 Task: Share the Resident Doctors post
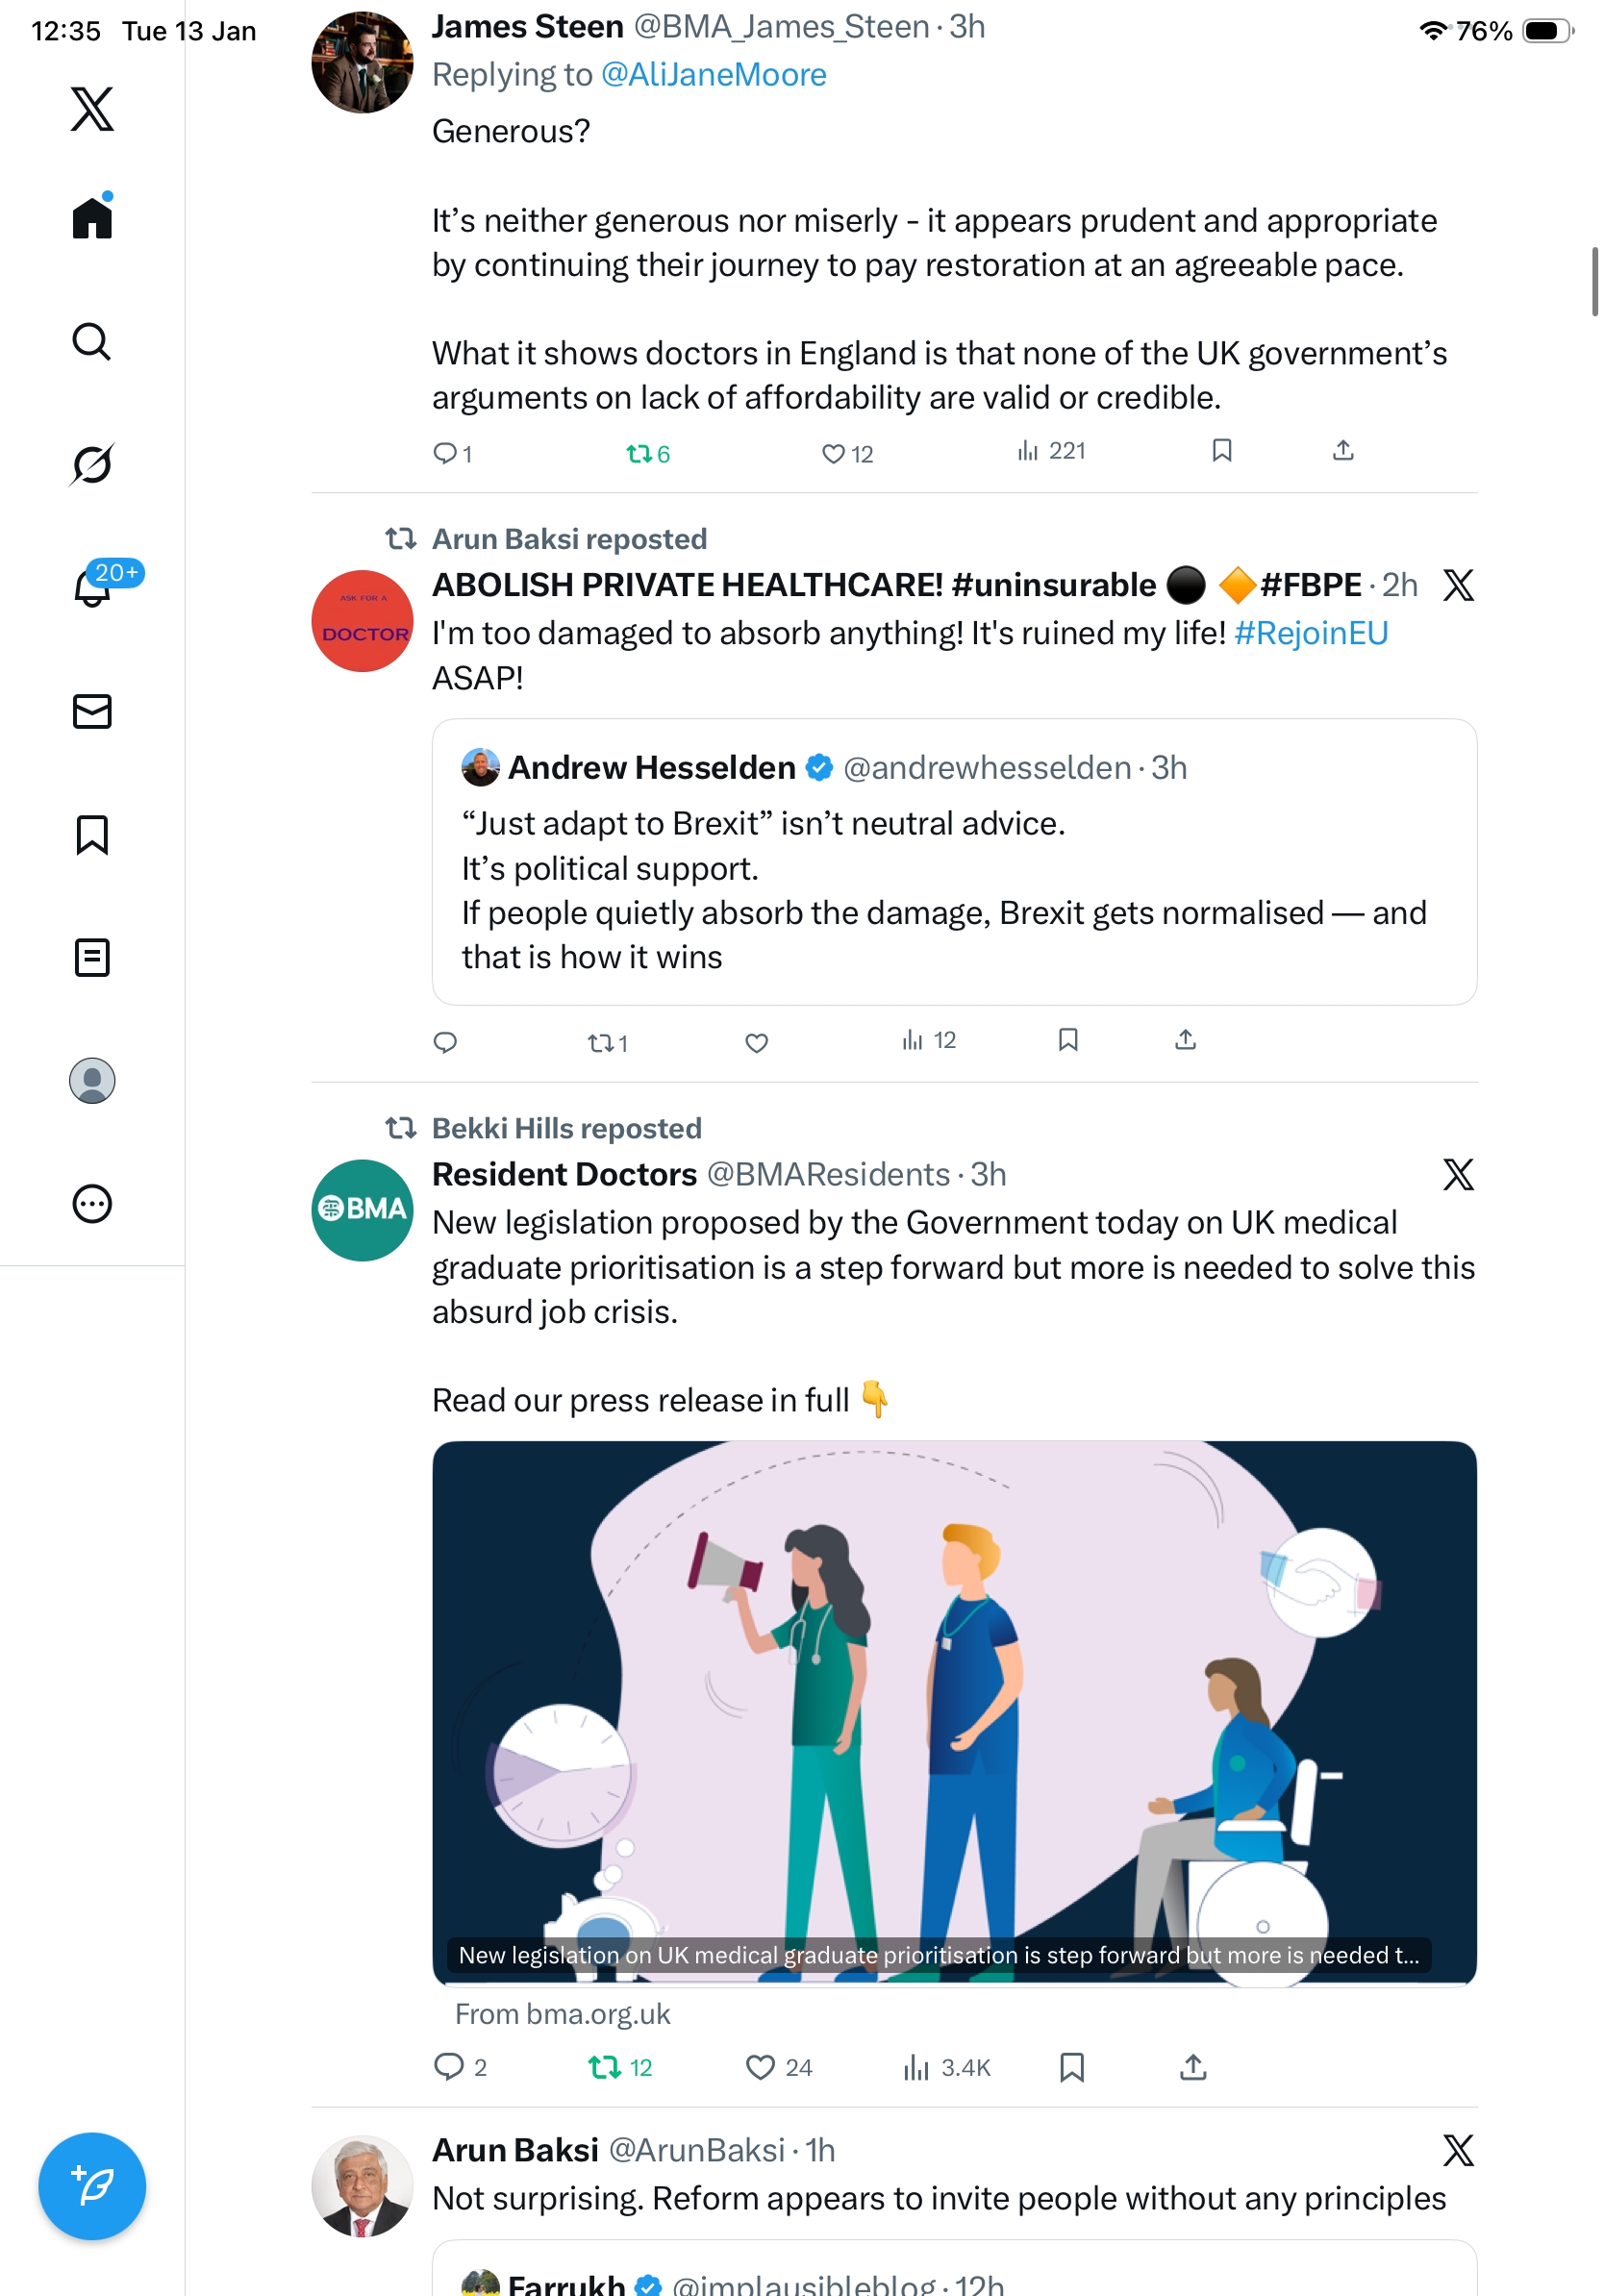1193,2066
